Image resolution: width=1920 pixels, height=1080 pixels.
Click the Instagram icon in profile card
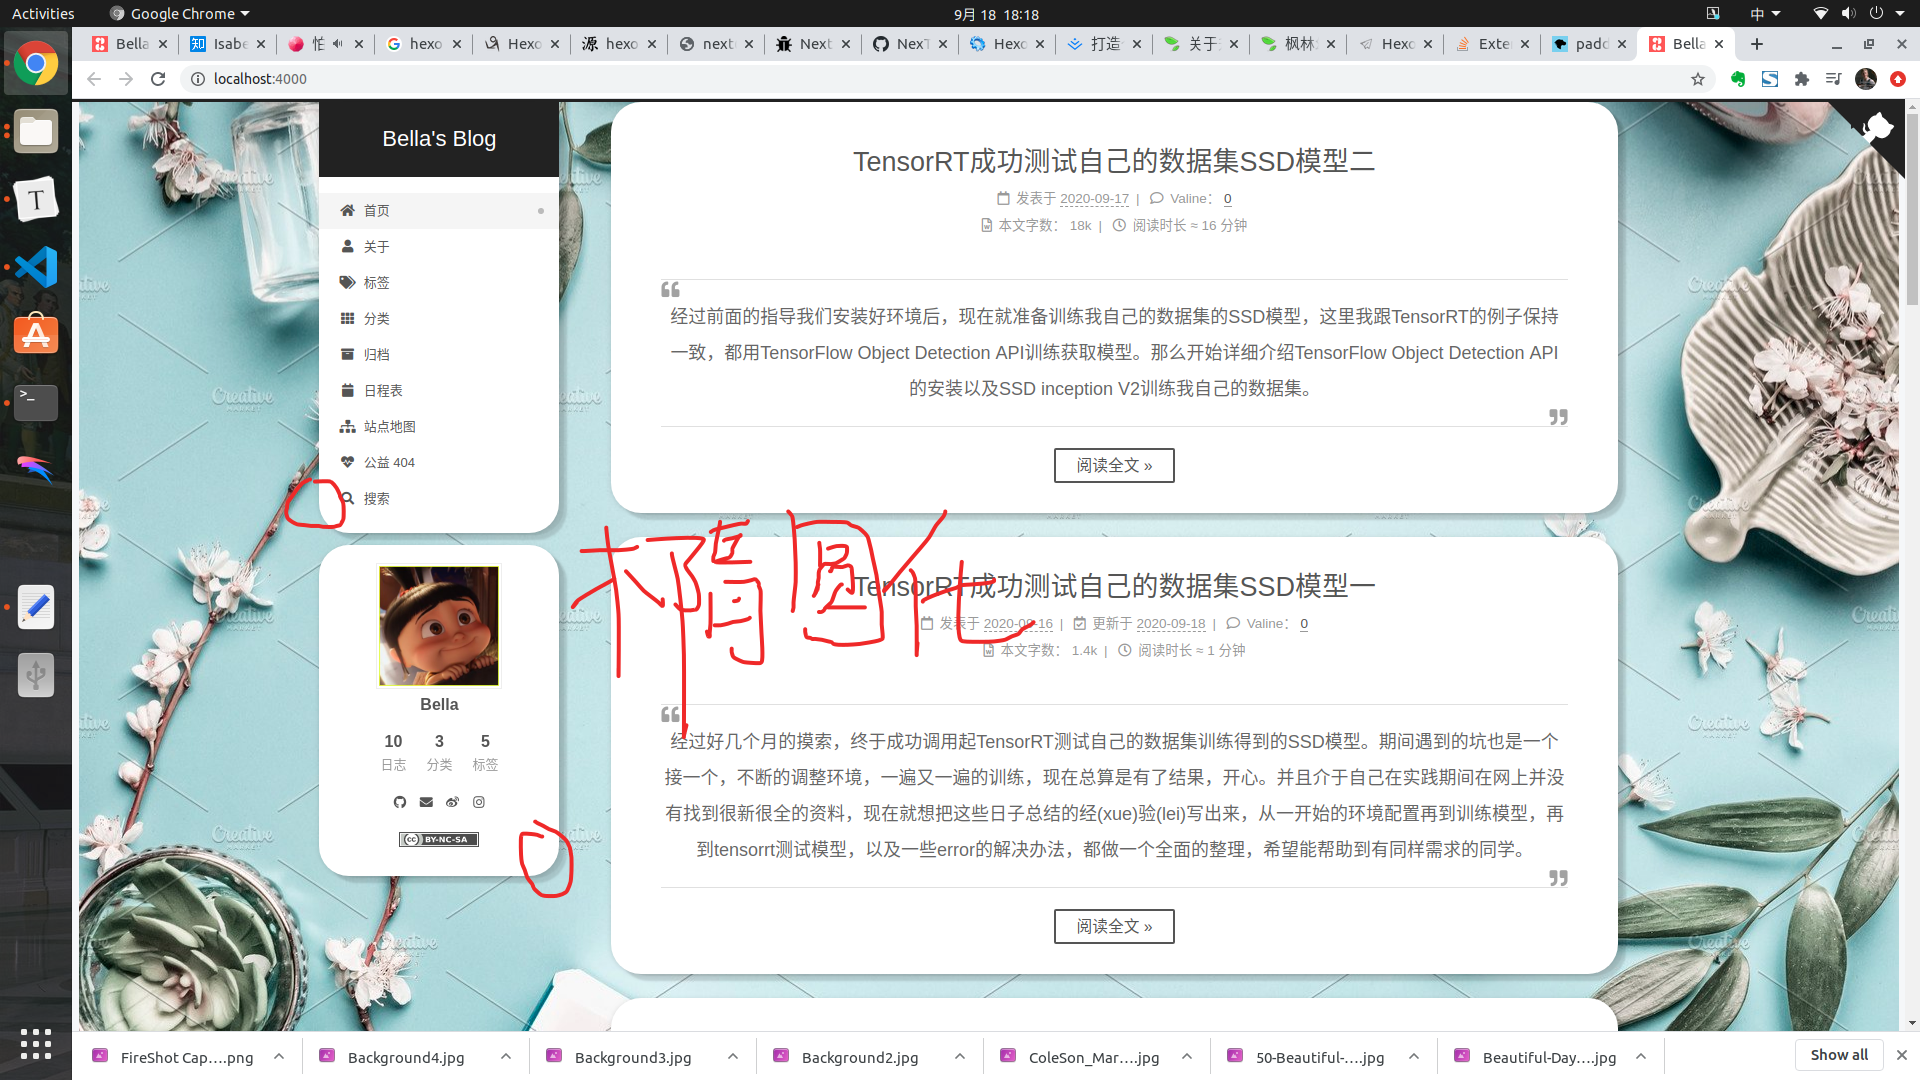point(479,802)
